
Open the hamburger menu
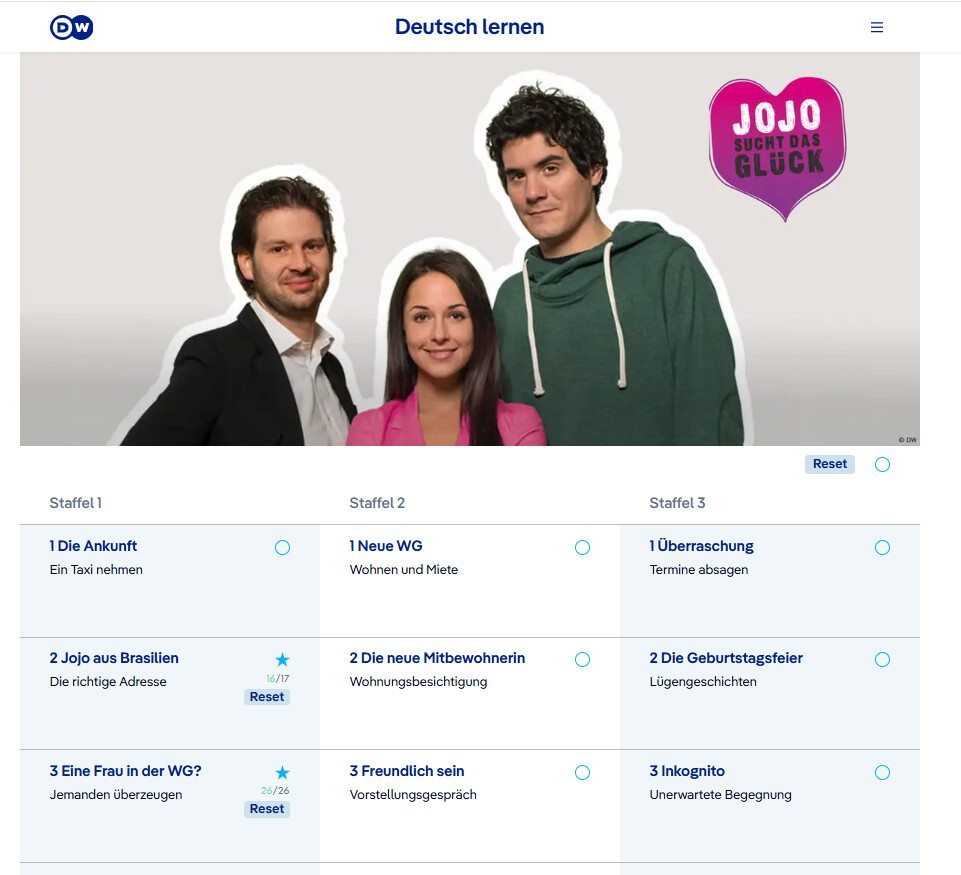(876, 27)
